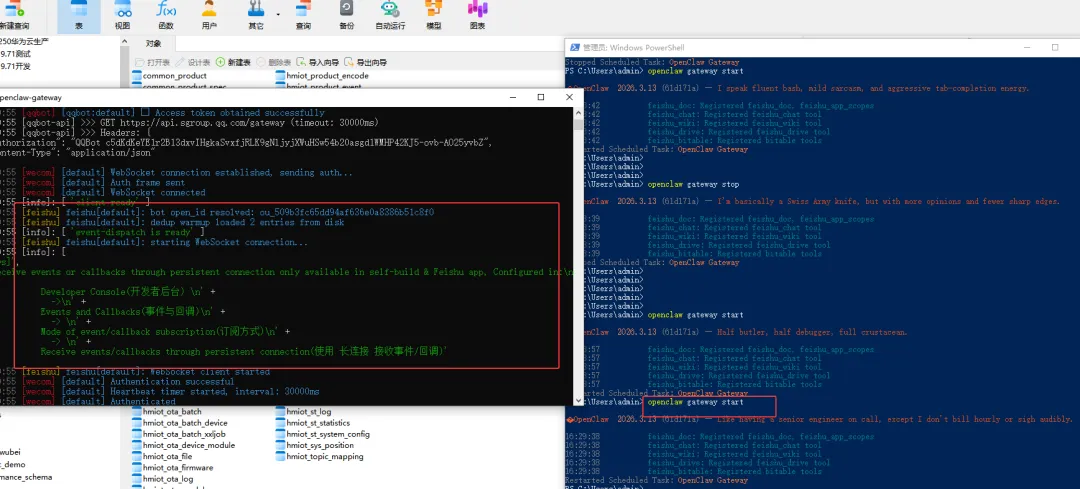Select the hmiot_st_system_config table

[323, 434]
